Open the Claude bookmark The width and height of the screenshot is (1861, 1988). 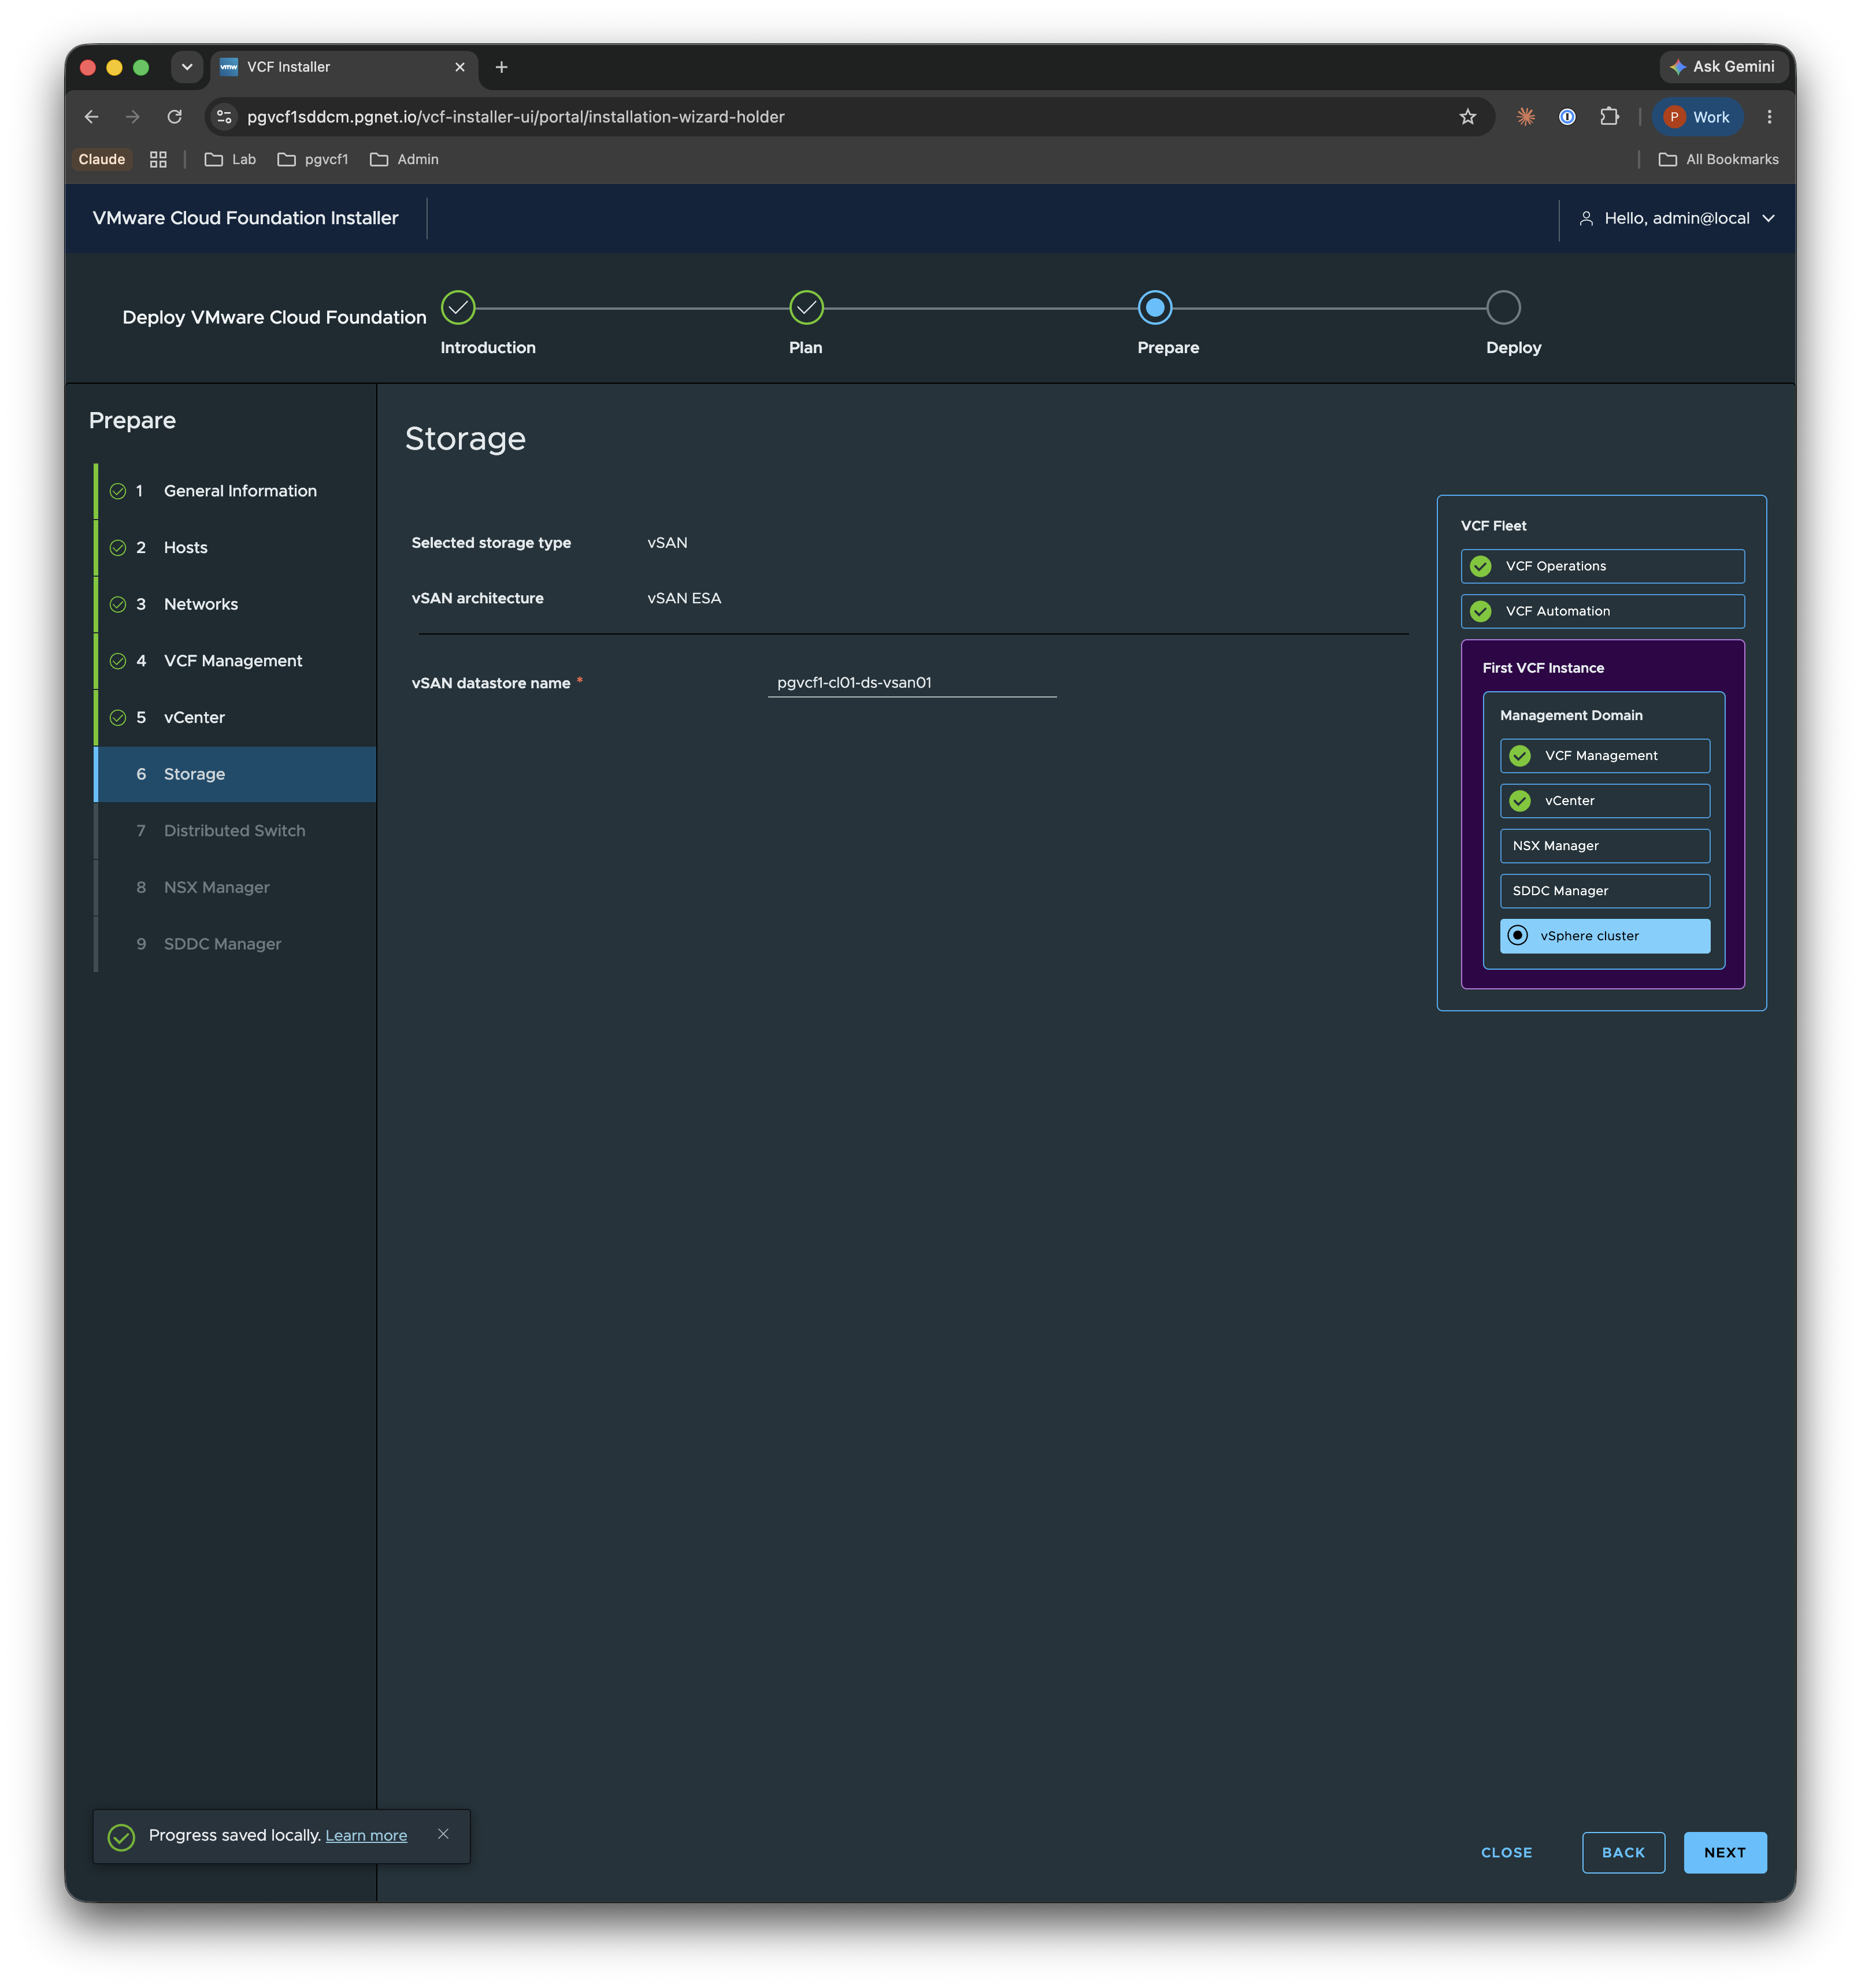tap(102, 159)
